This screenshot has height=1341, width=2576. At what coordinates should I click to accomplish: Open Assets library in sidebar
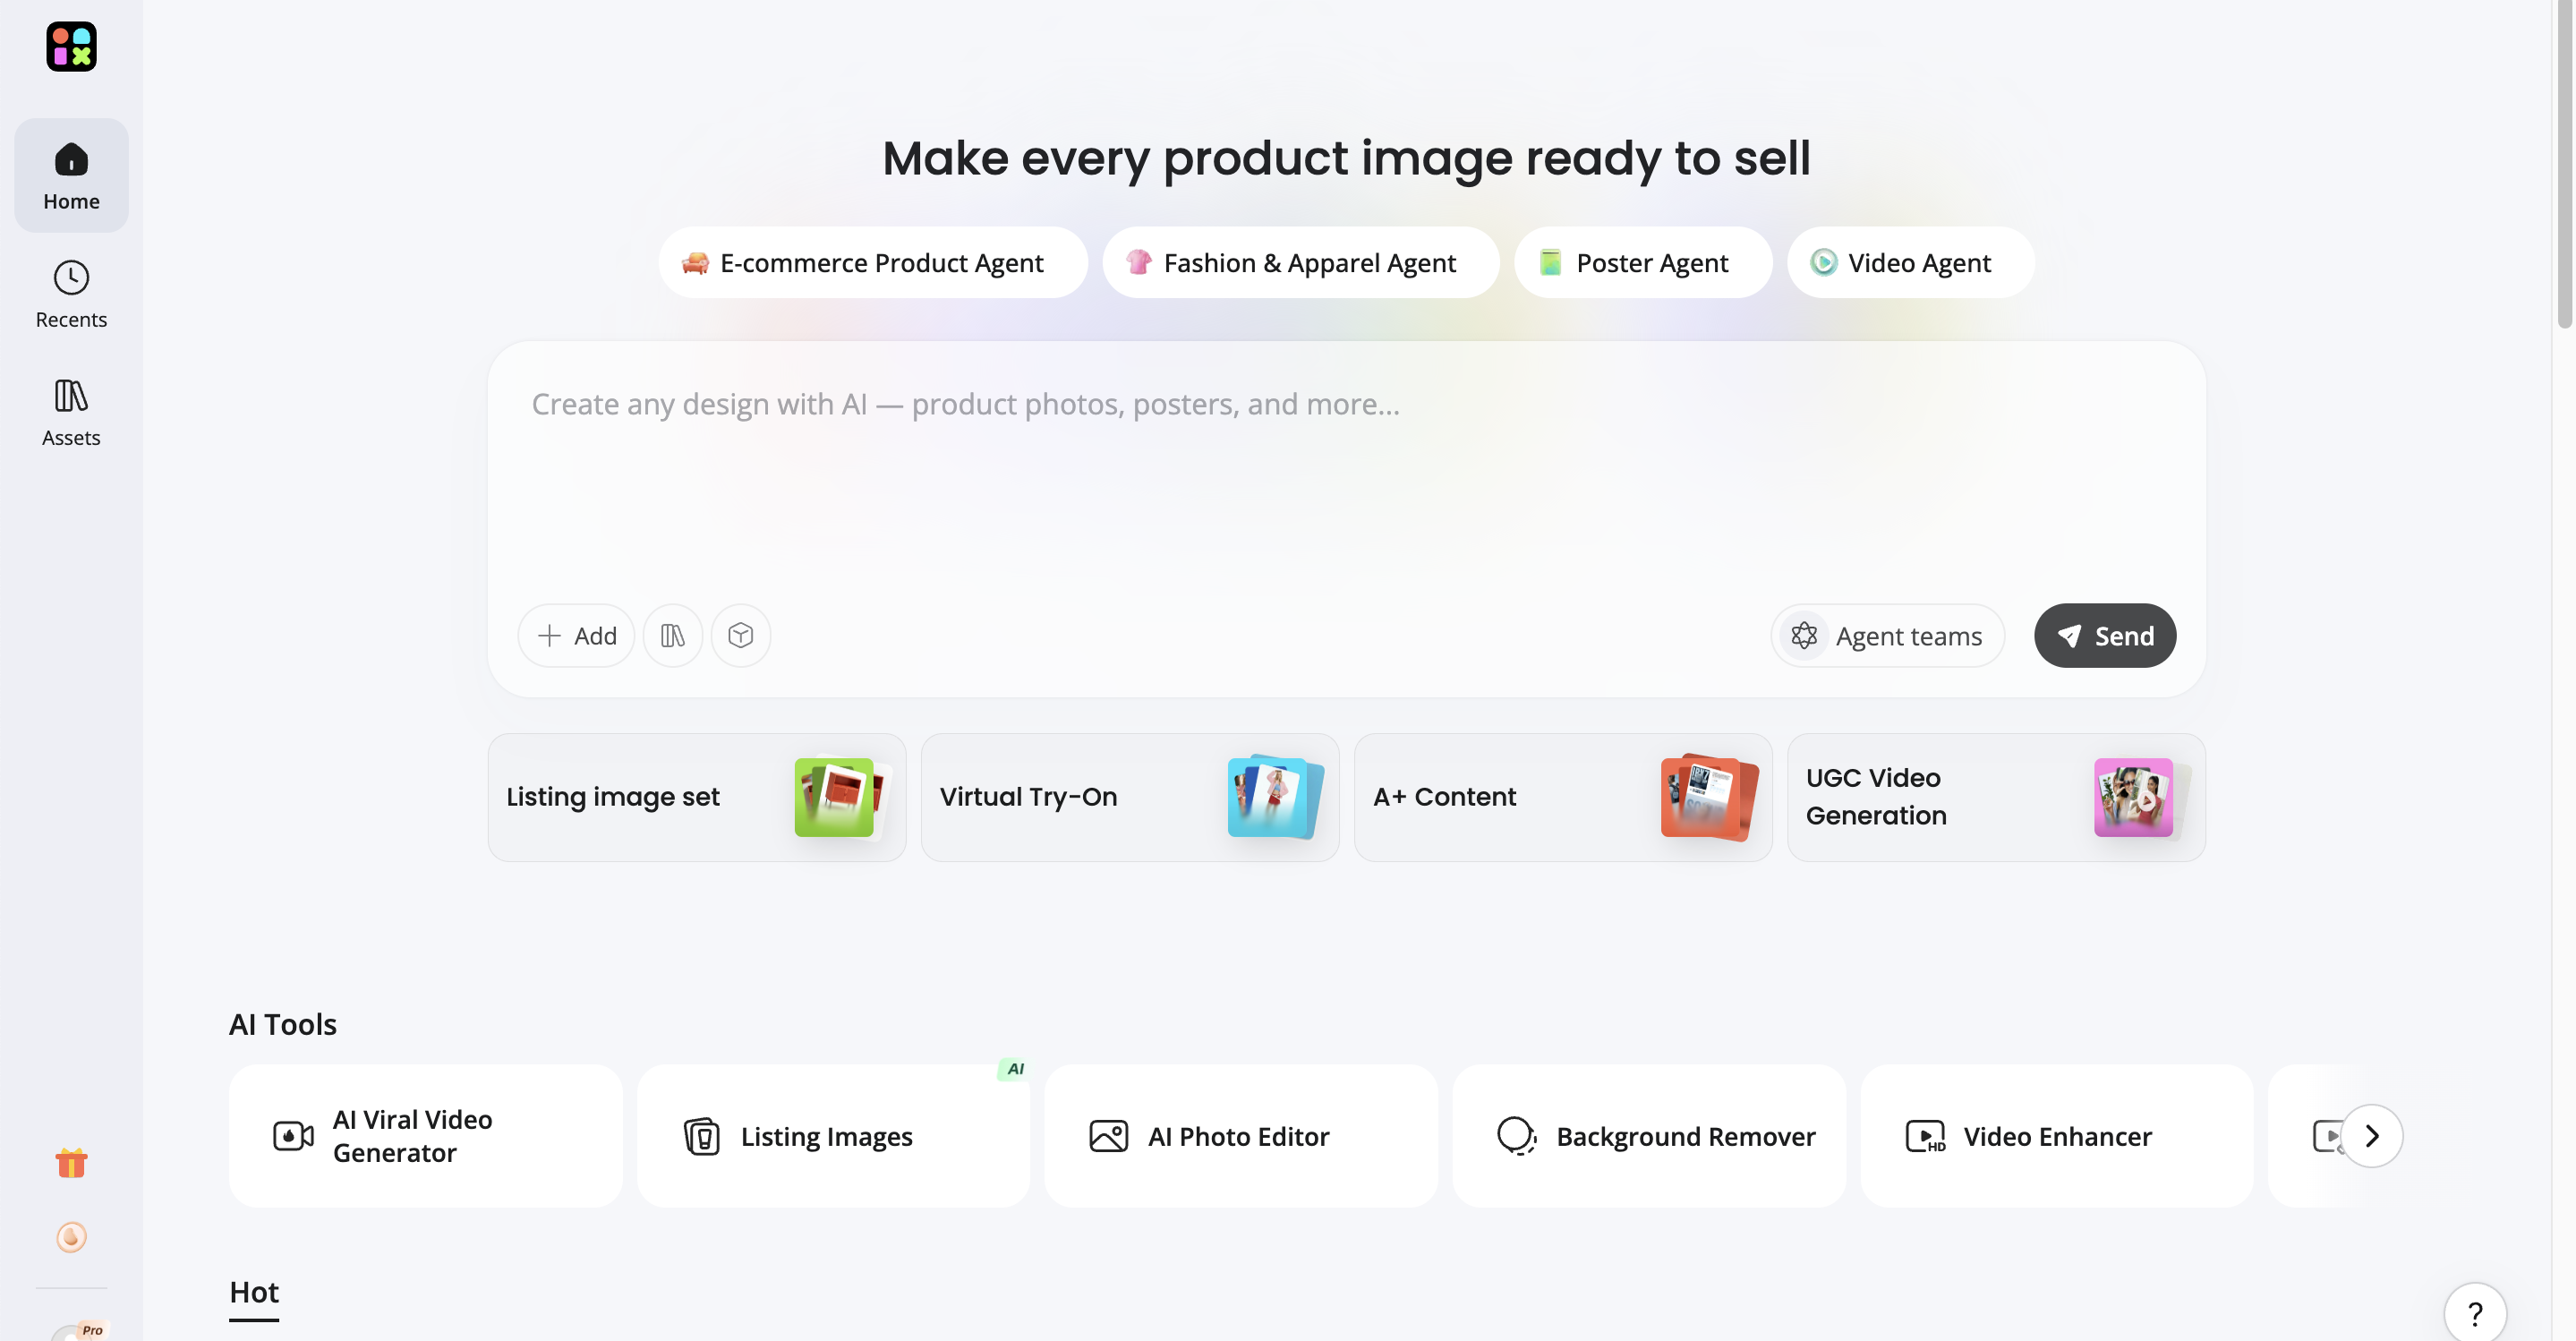pyautogui.click(x=71, y=412)
